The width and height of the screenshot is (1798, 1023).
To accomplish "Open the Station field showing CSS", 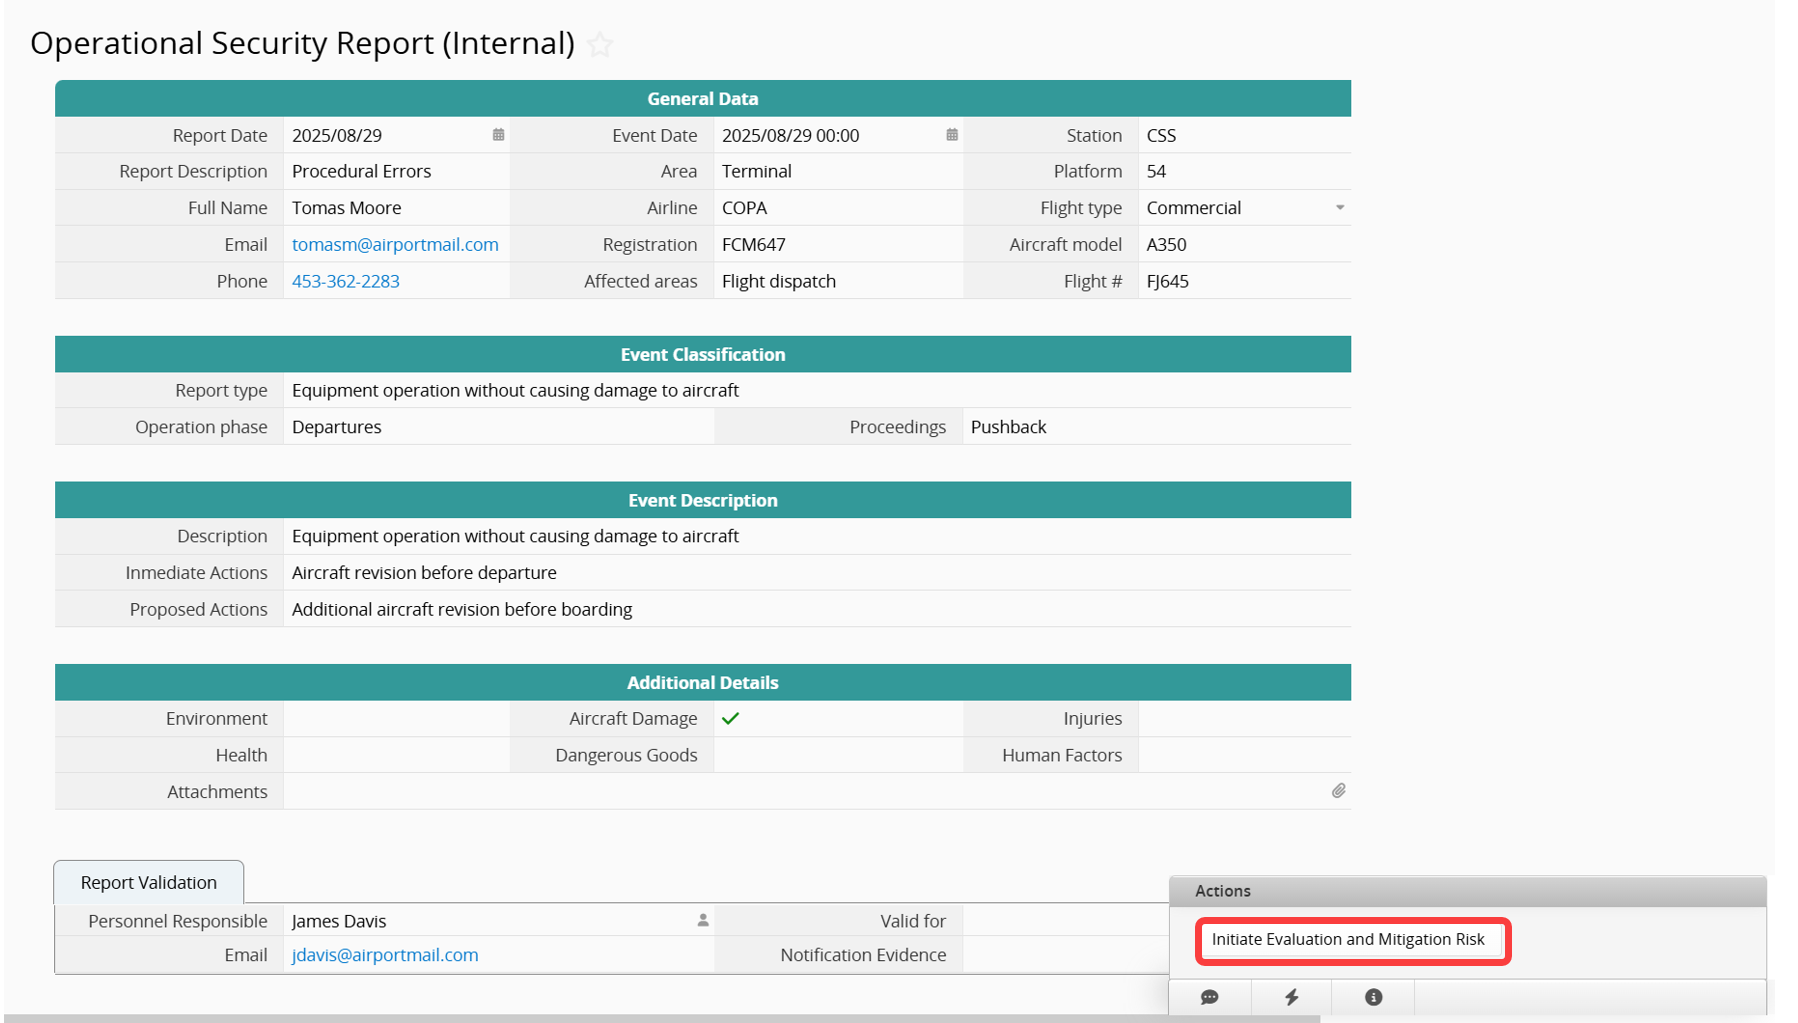I will 1243,135.
